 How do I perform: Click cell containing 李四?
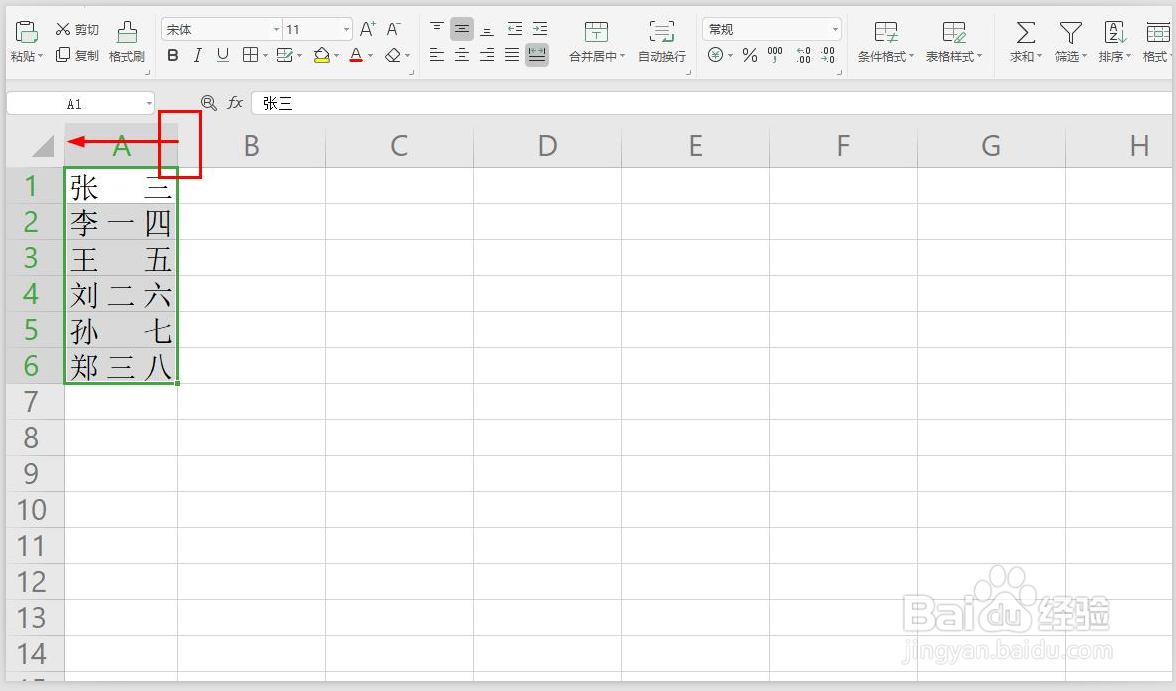tap(121, 222)
